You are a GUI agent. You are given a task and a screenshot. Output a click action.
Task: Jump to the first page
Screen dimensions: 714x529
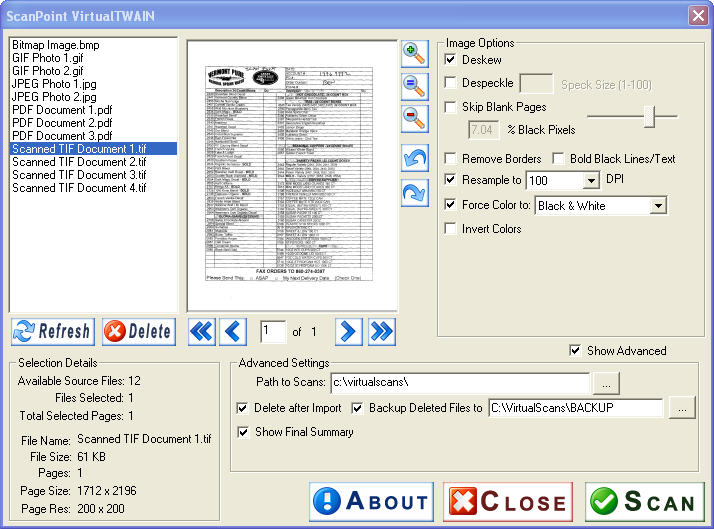[x=202, y=331]
